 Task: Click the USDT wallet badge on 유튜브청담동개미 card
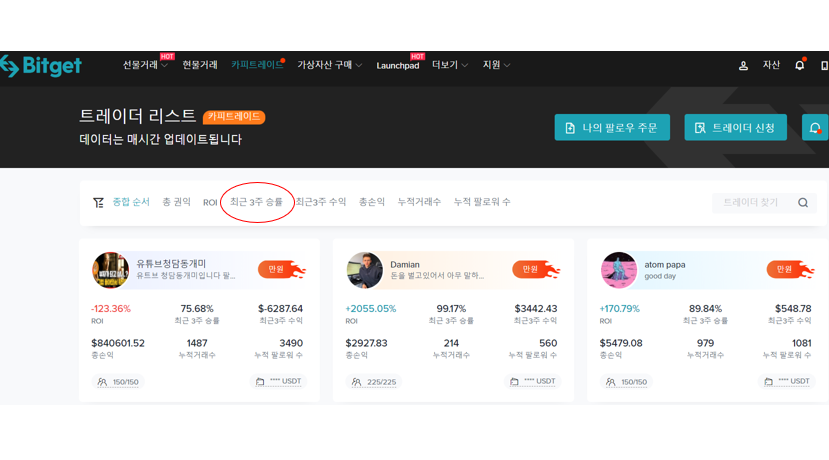click(x=278, y=381)
